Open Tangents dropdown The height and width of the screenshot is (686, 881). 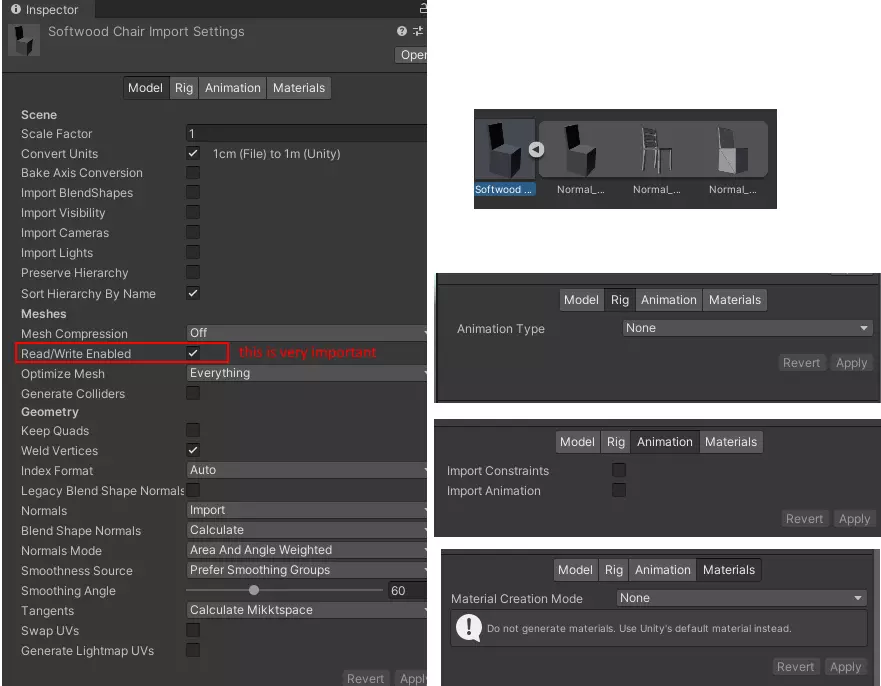(x=307, y=610)
